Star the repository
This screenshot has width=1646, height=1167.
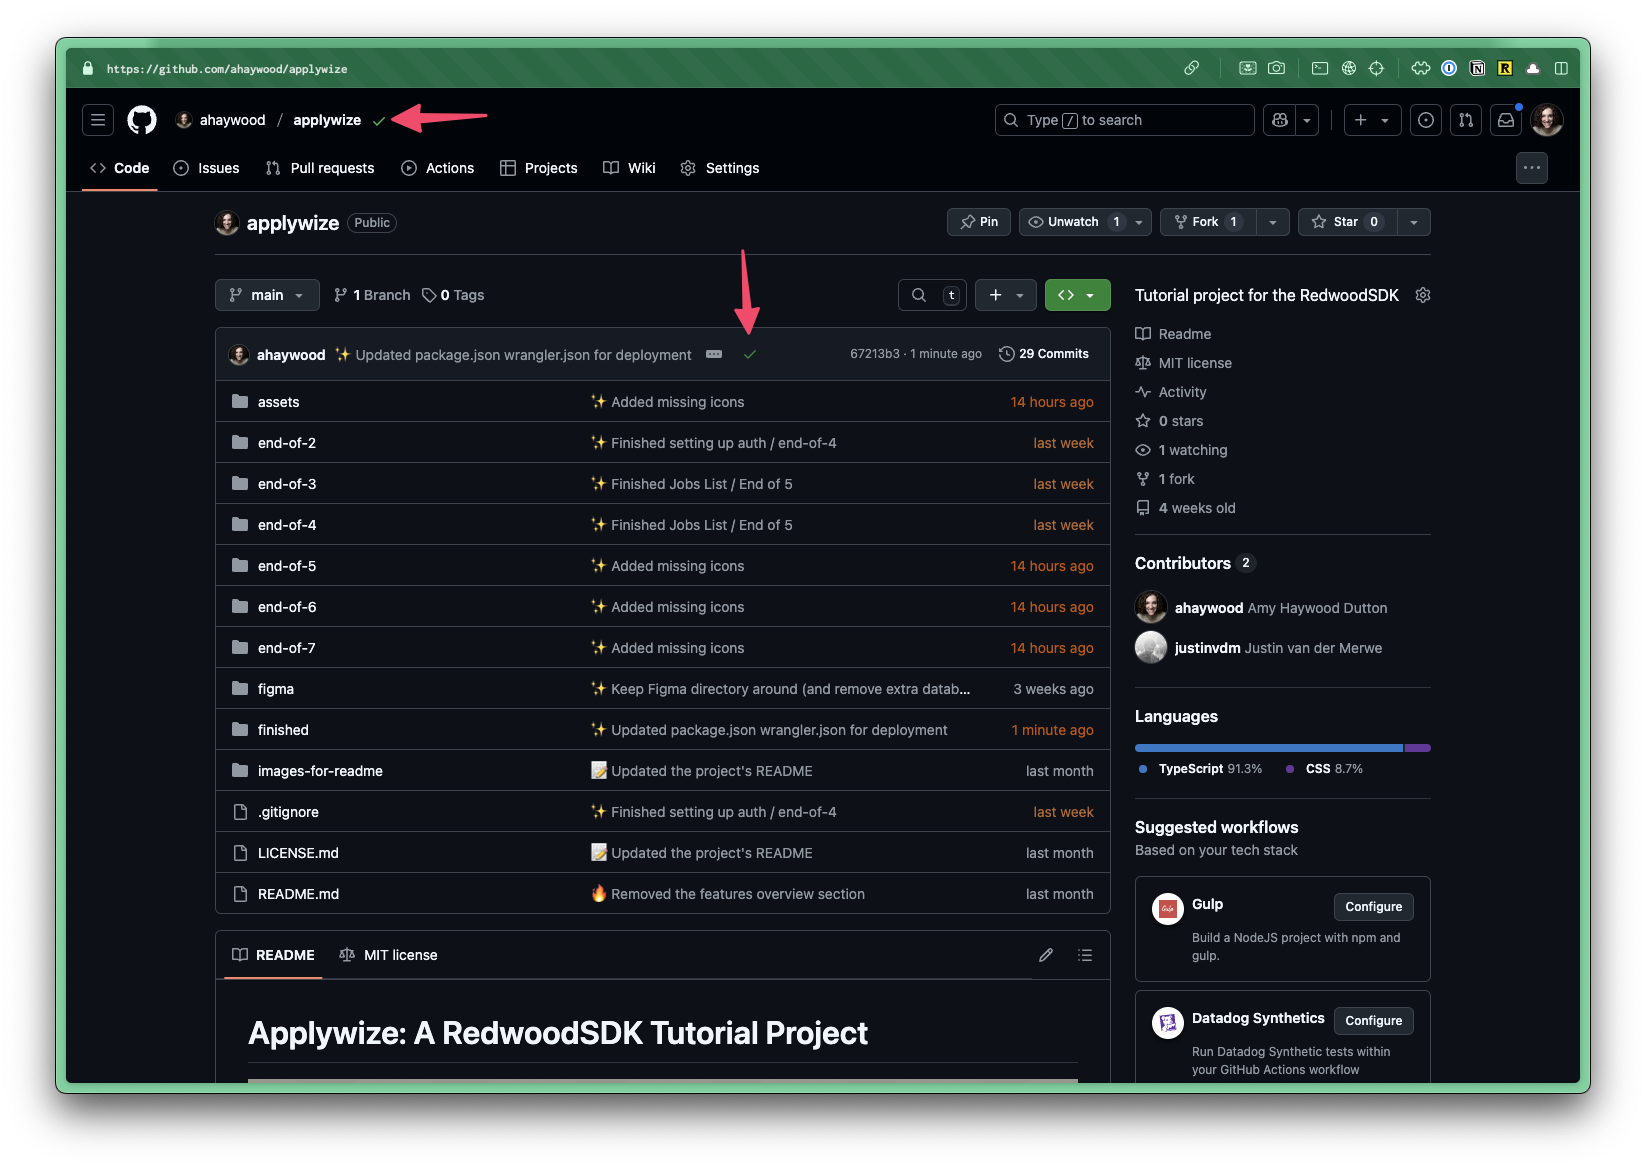click(1345, 221)
